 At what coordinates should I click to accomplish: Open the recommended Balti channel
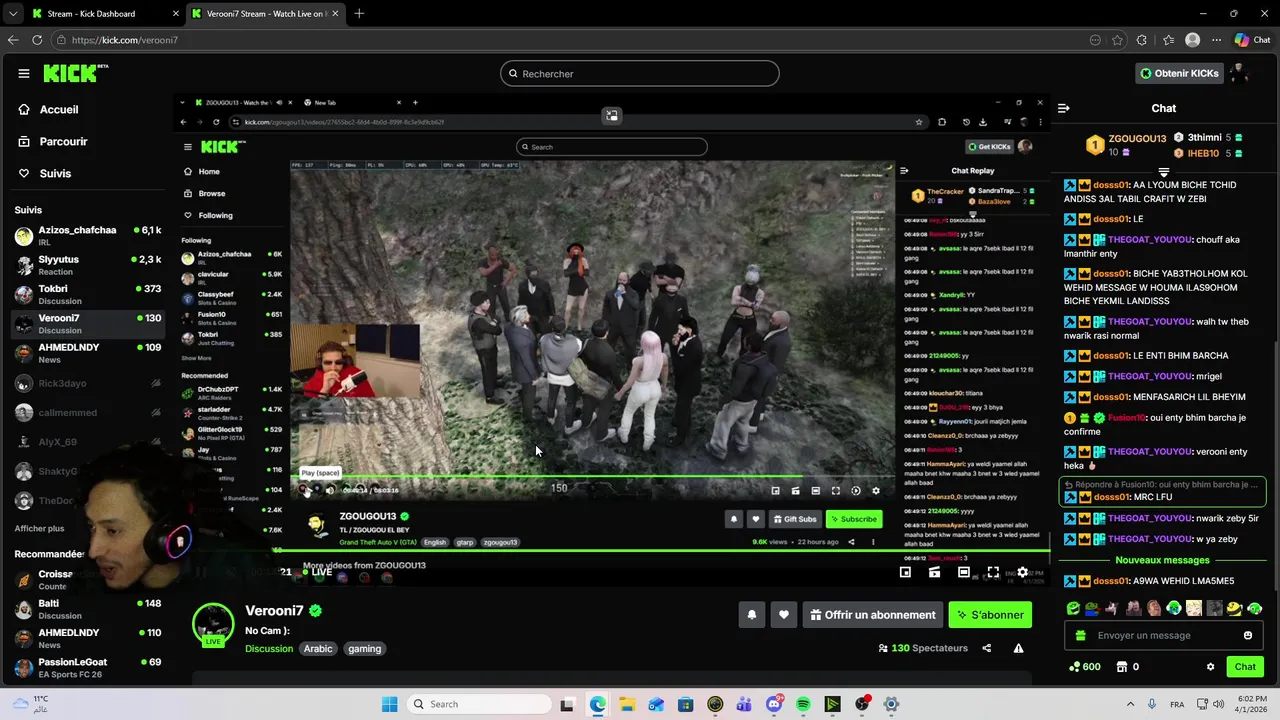88,609
